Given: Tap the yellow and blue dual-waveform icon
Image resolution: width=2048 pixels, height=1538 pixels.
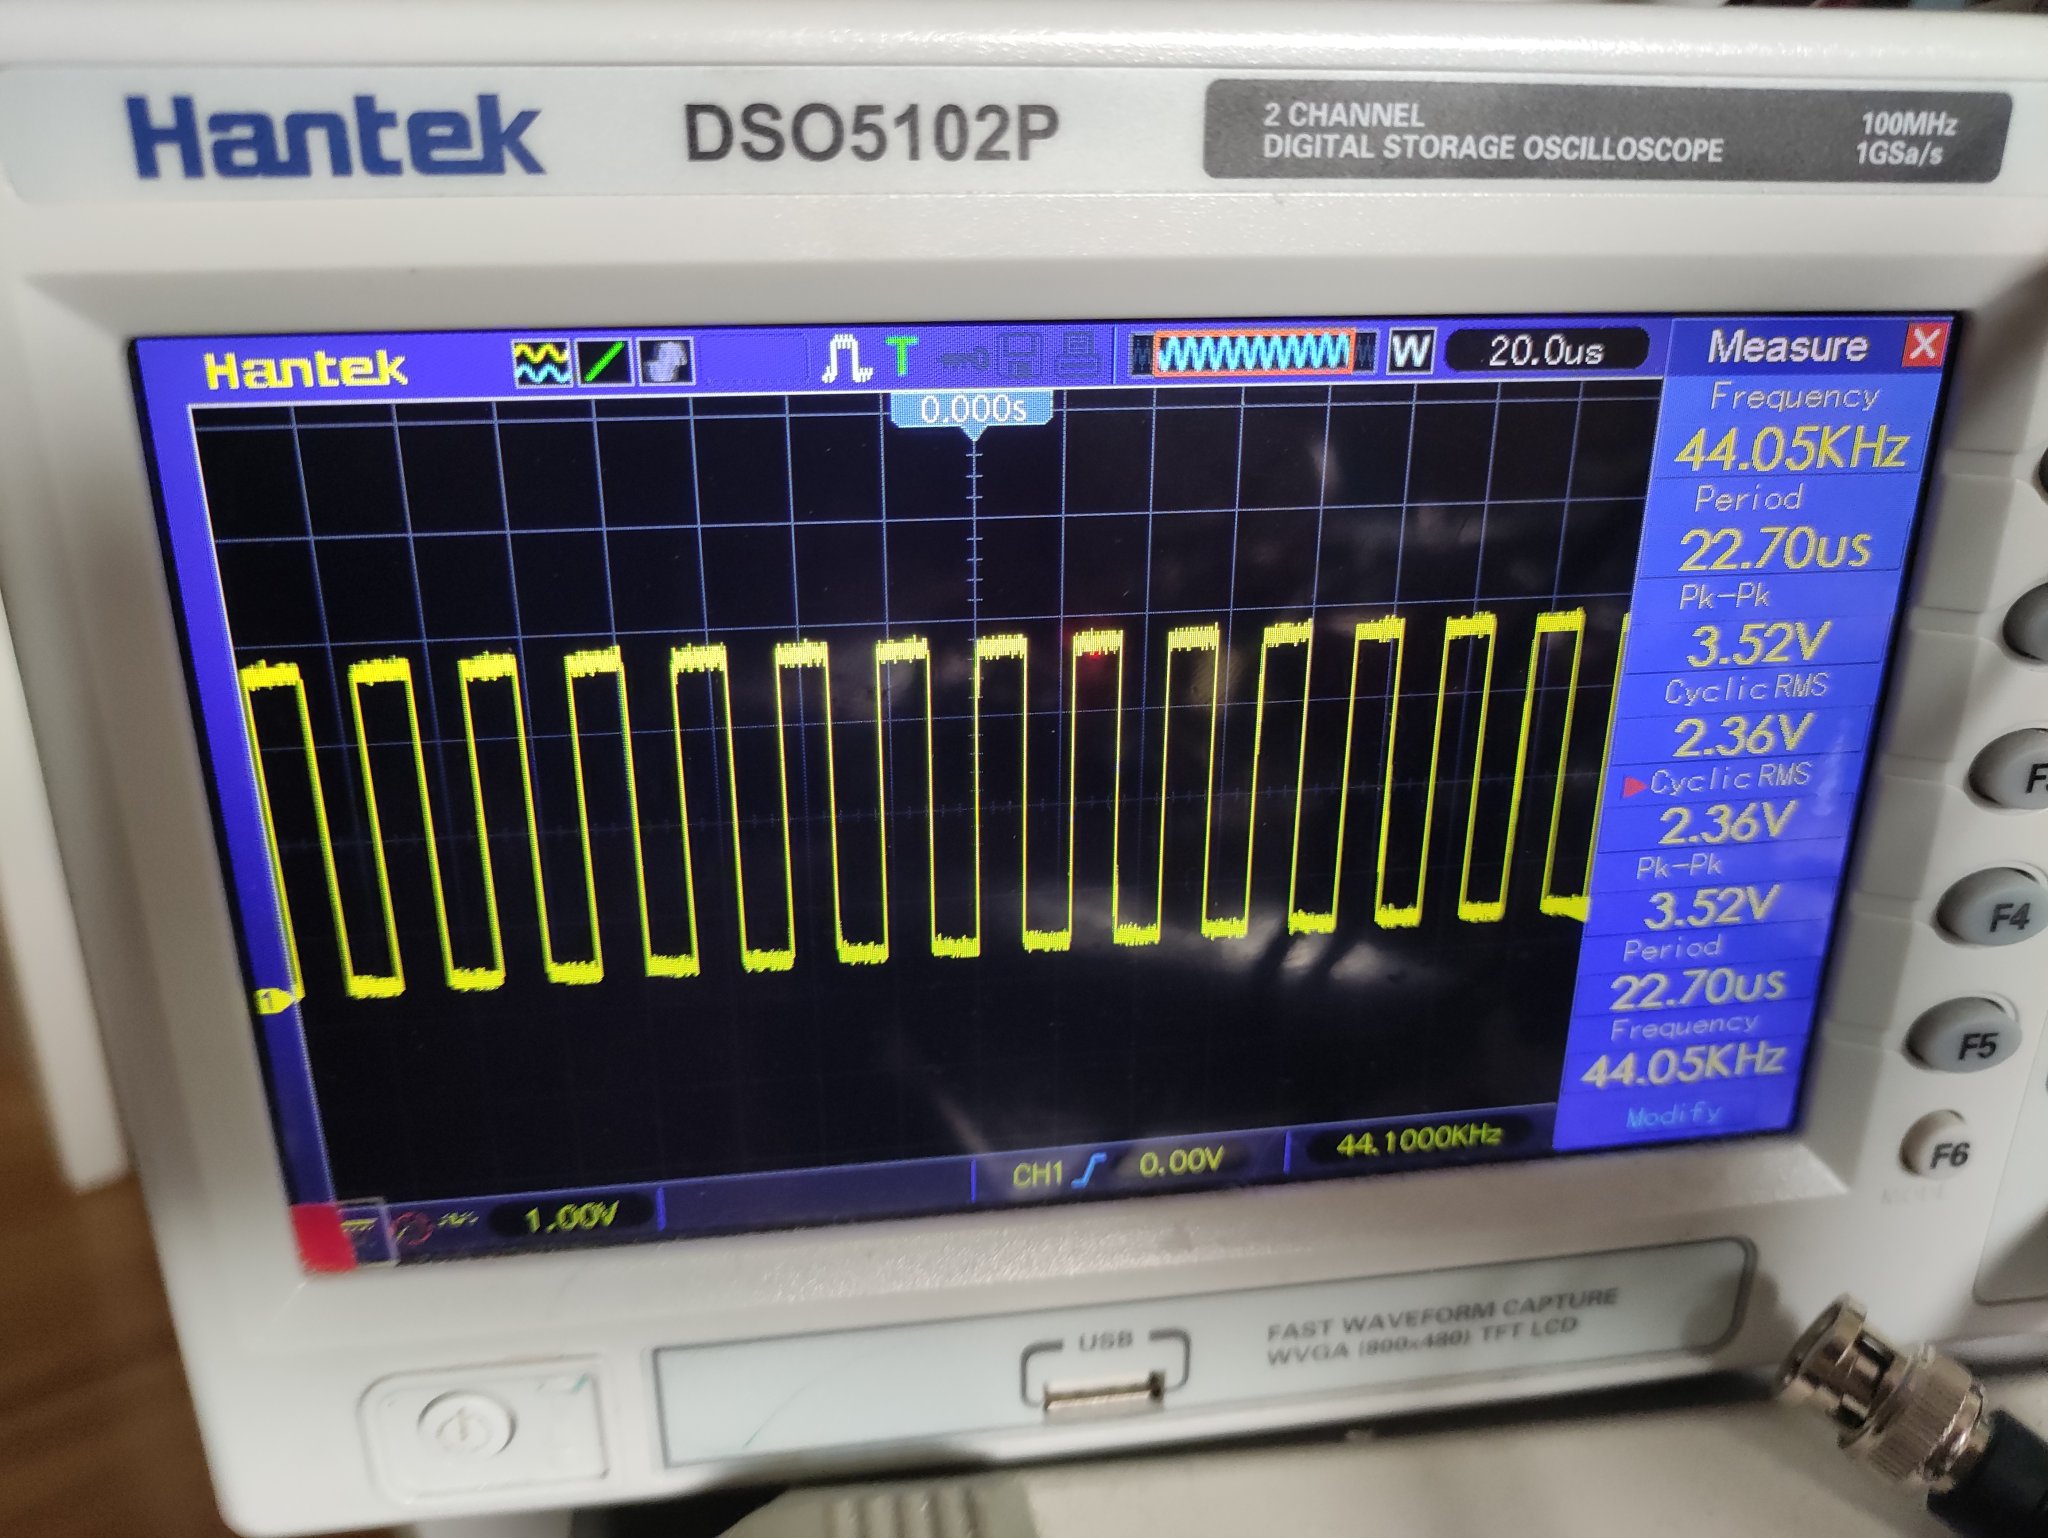Looking at the screenshot, I should coord(541,362).
